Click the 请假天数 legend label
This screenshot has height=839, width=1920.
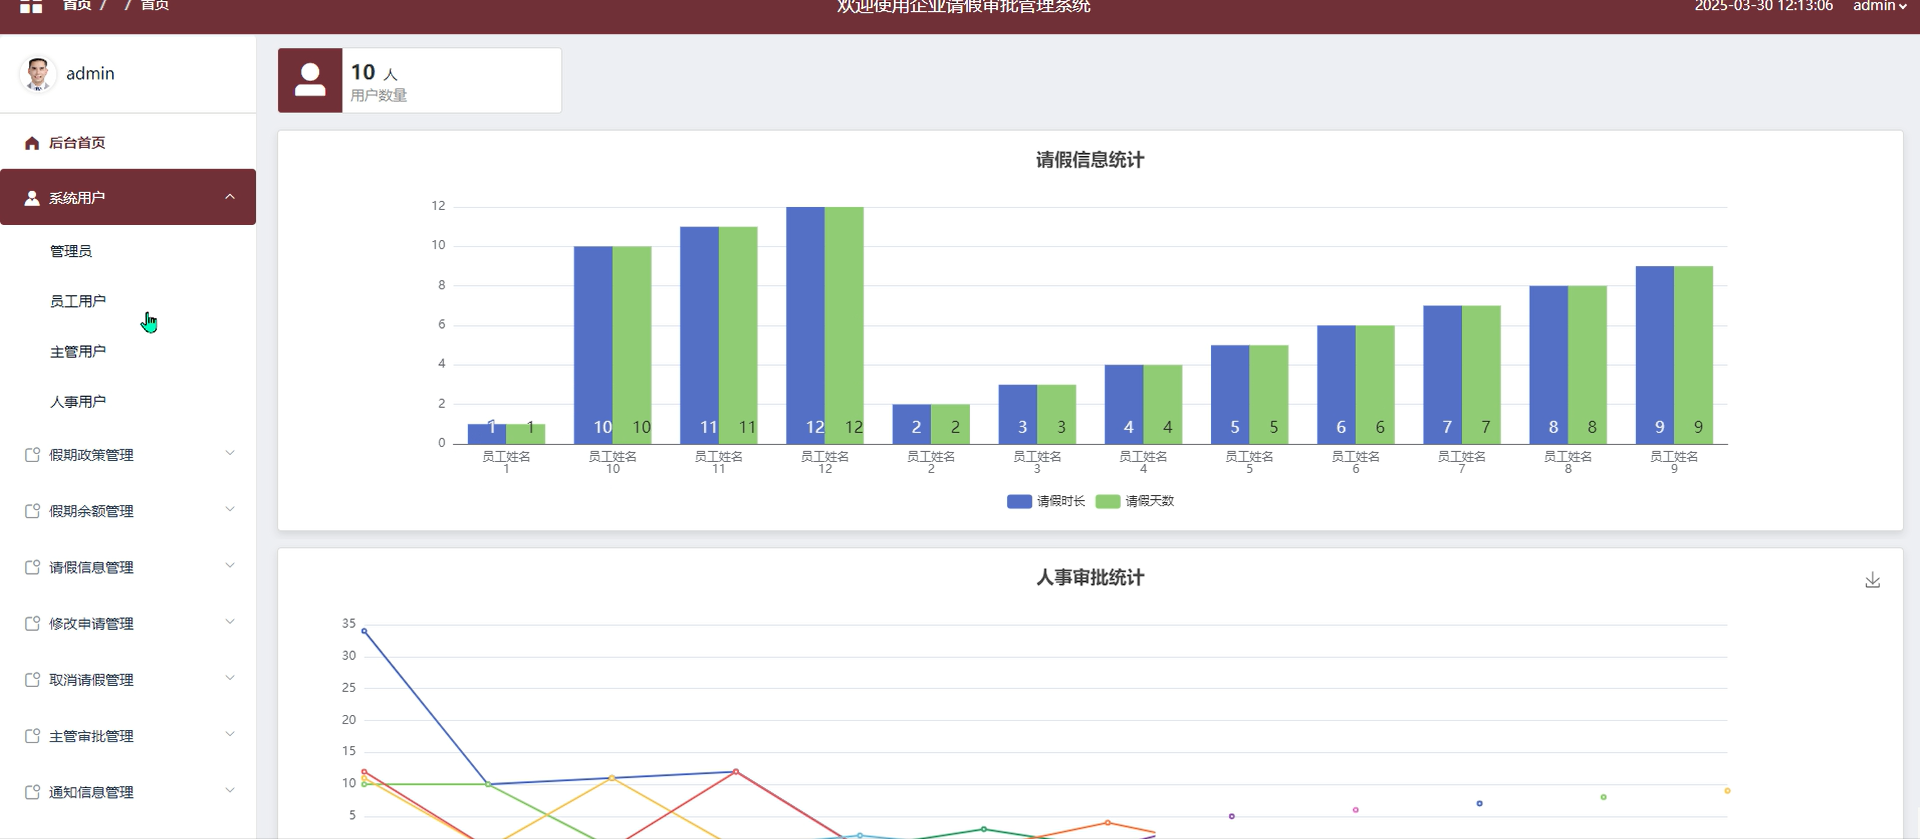point(1150,501)
